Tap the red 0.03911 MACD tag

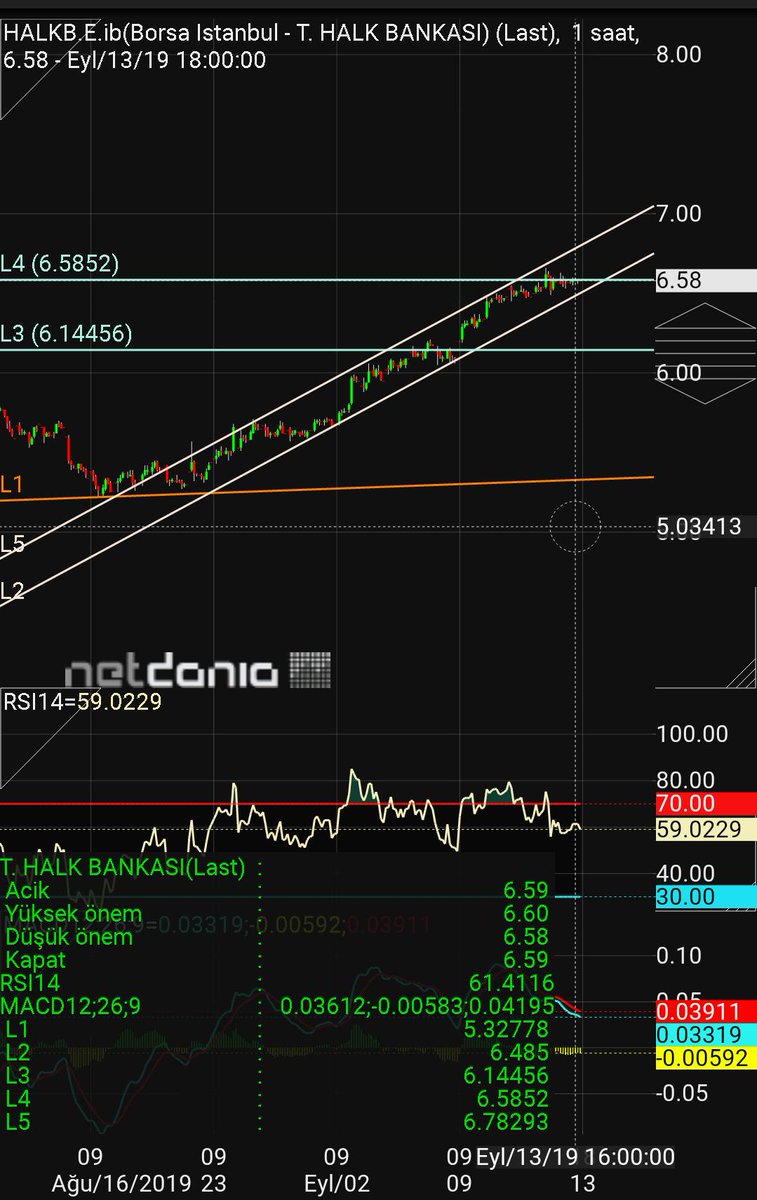[x=705, y=1011]
